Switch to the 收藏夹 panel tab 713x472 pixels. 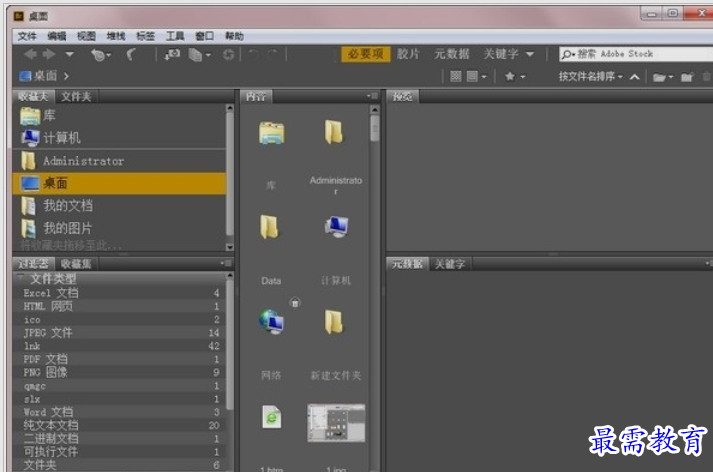33,96
